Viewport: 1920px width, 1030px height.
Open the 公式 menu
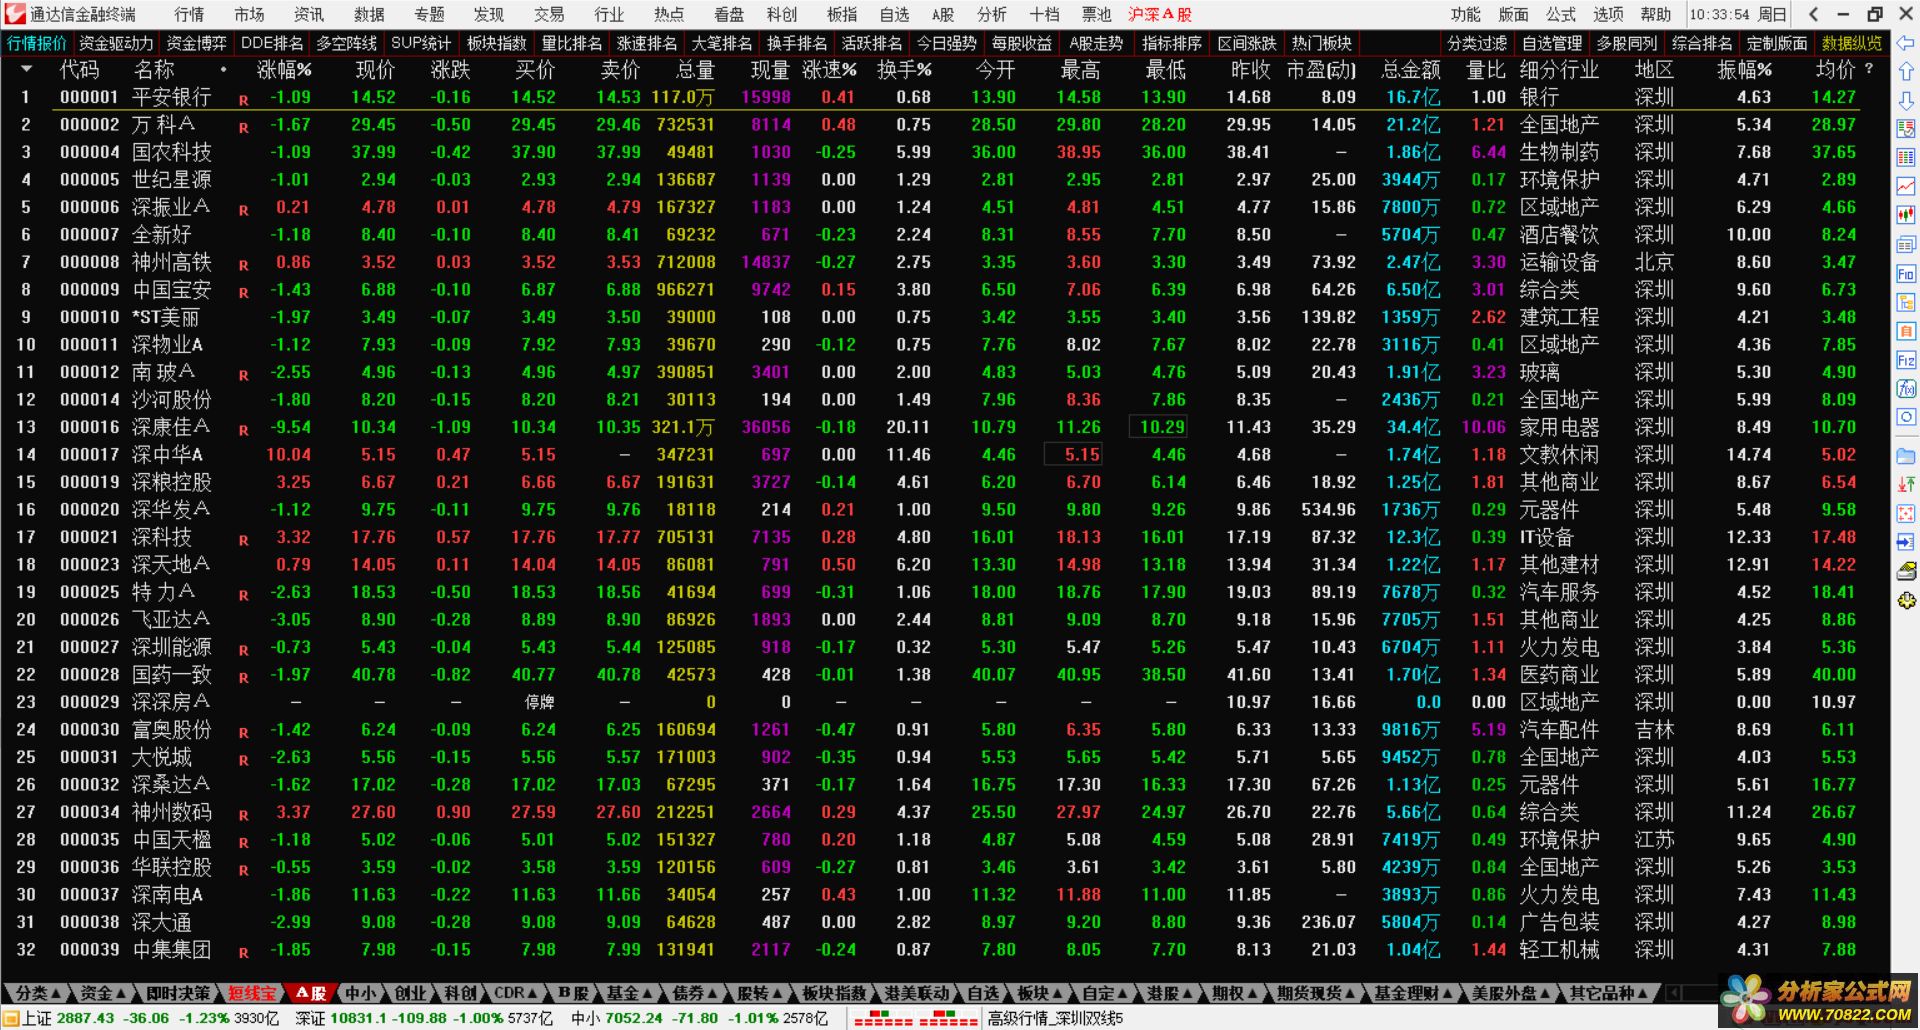pyautogui.click(x=1561, y=14)
